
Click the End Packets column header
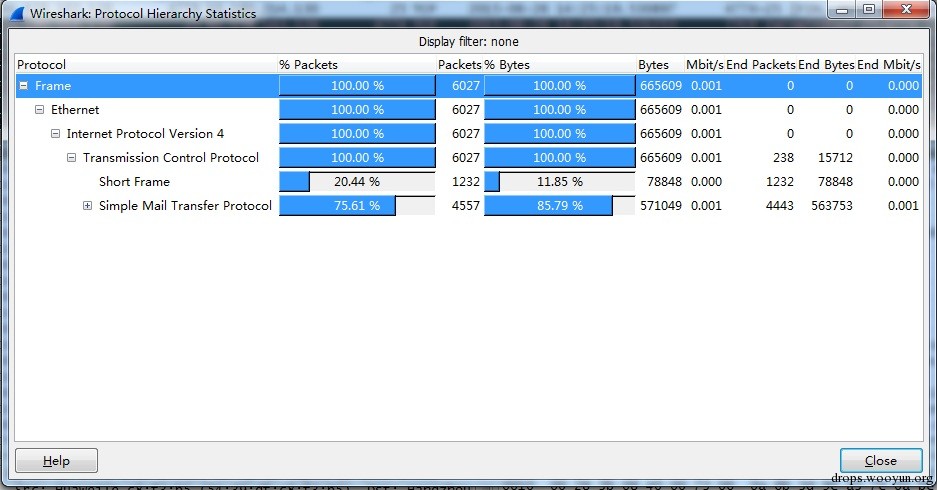(x=760, y=65)
